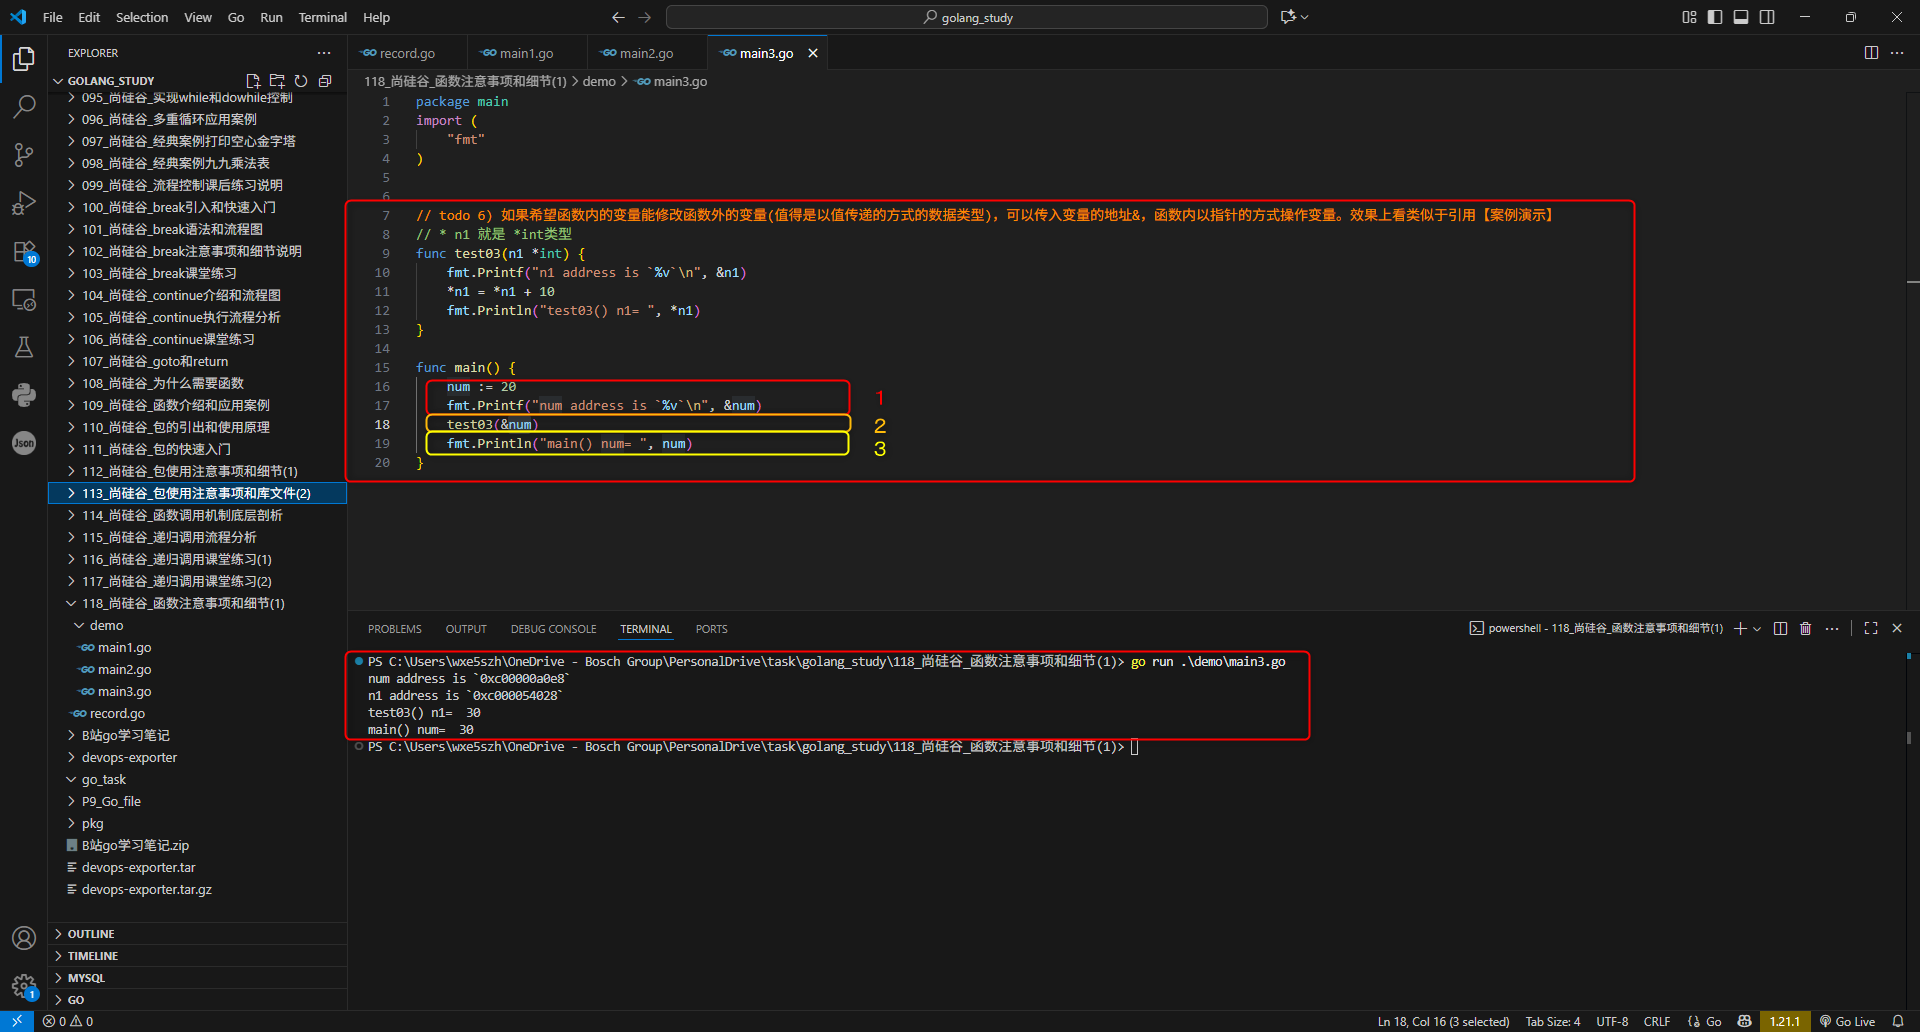Open the Extensions view
Viewport: 1920px width, 1032px height.
coord(24,251)
